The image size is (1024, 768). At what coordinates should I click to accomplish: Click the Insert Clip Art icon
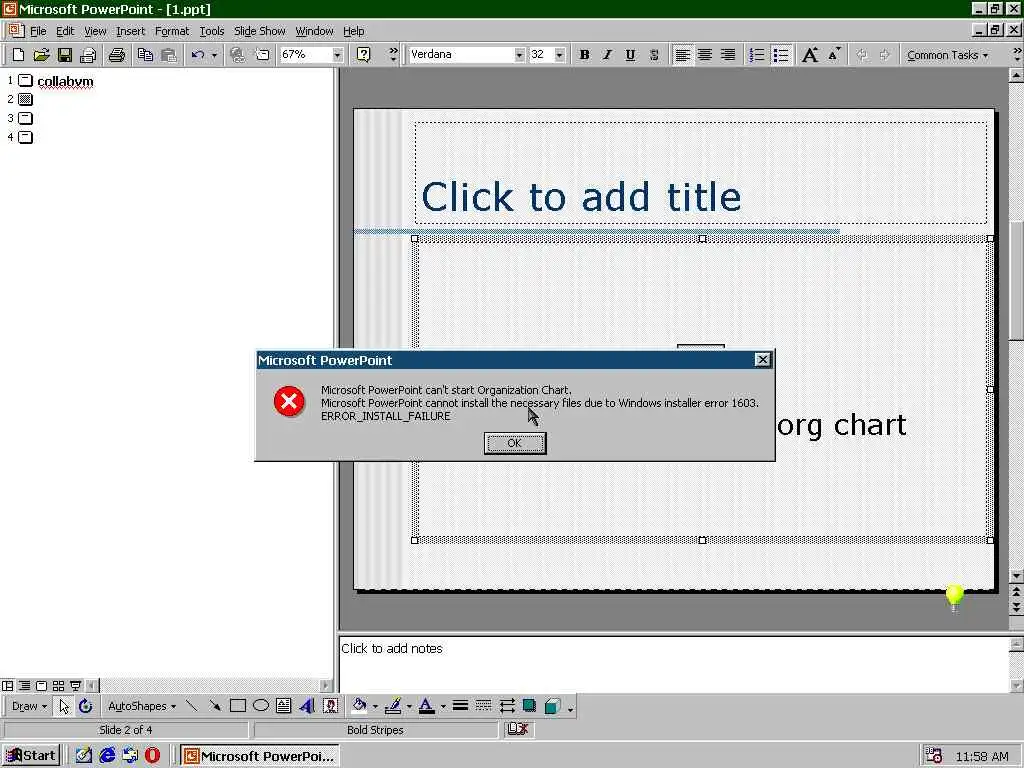330,706
